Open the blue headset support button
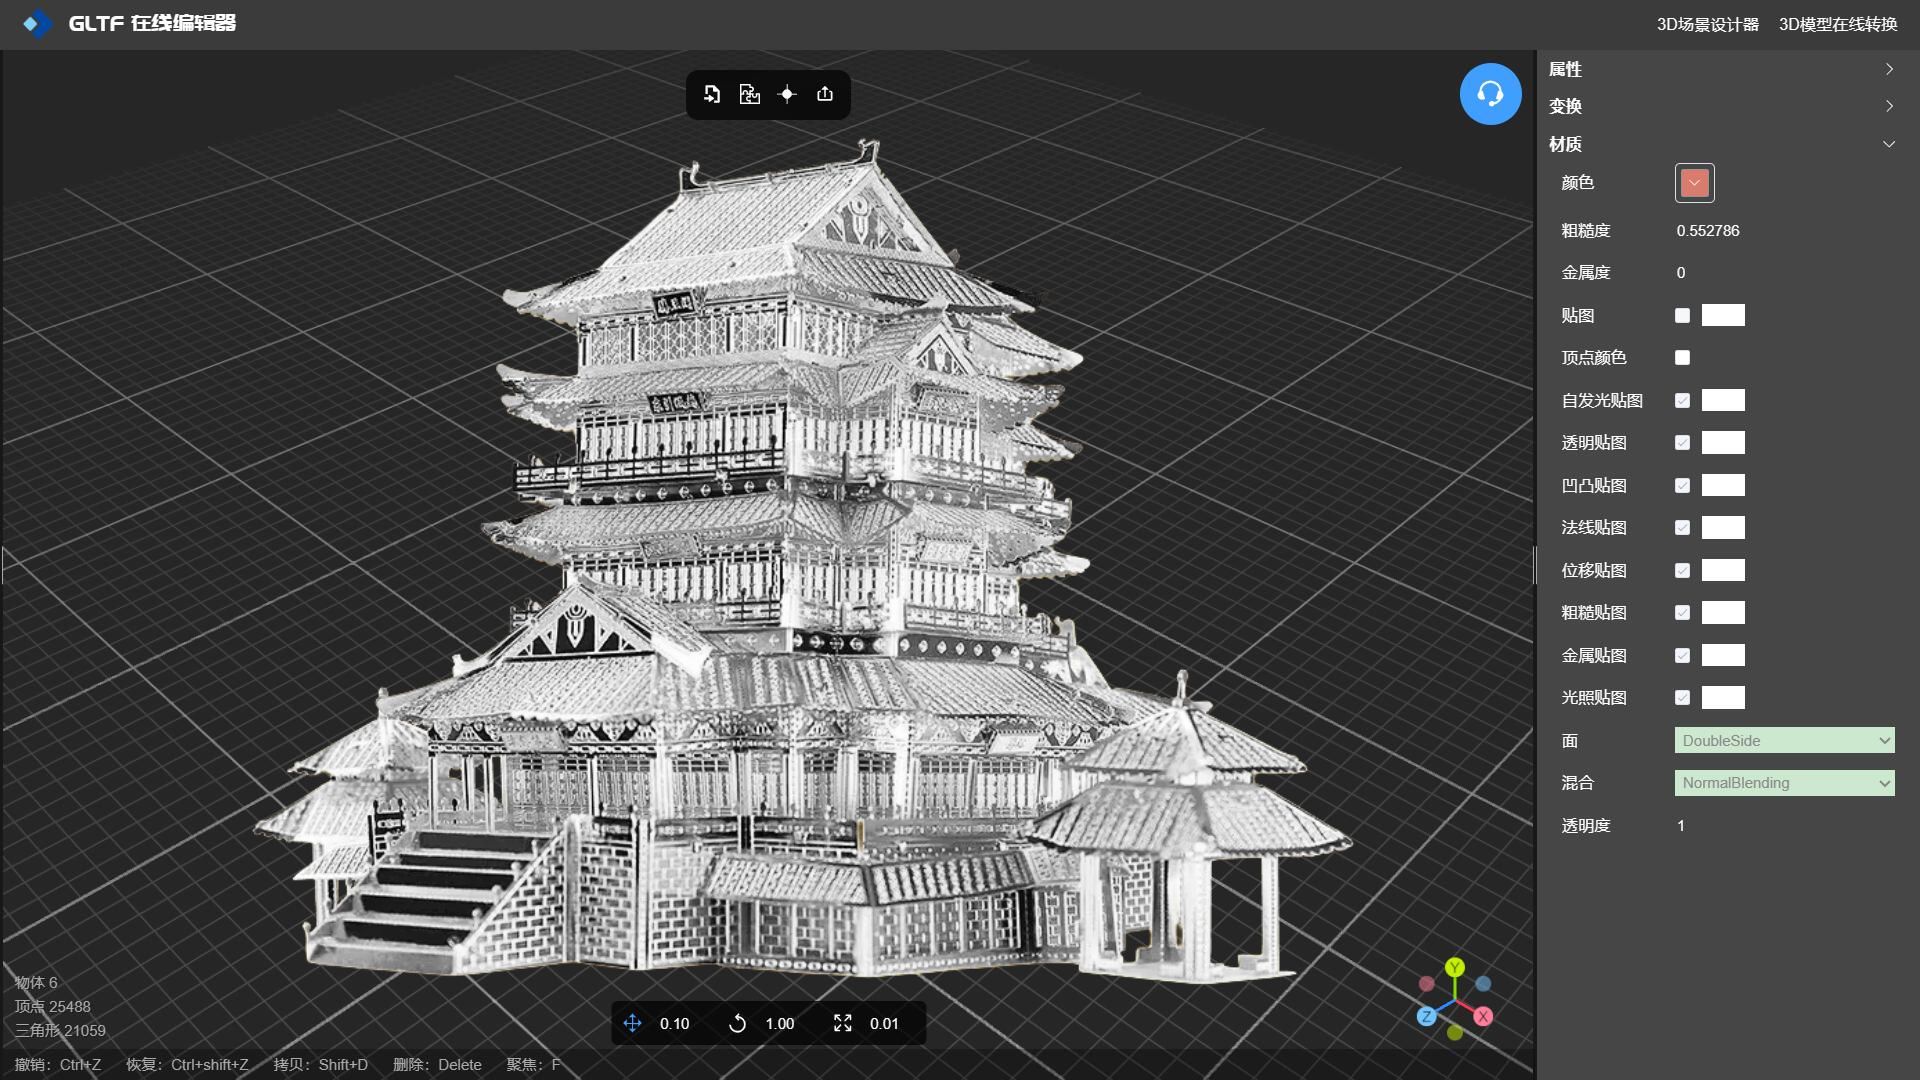Viewport: 1920px width, 1080px height. click(x=1490, y=94)
